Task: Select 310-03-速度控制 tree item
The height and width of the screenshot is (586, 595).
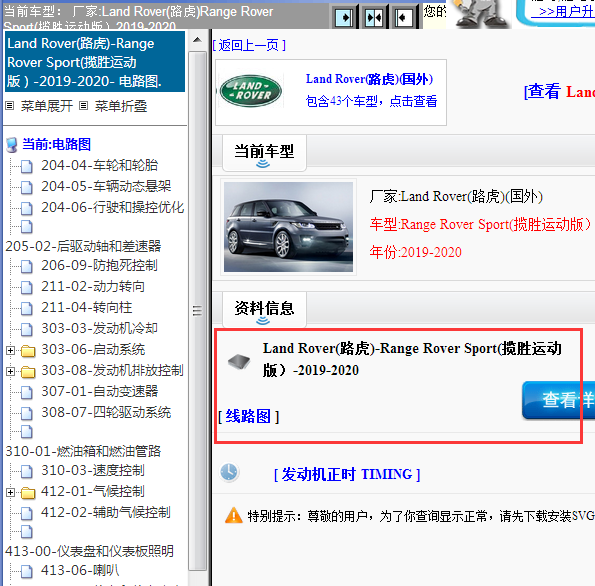Action: coord(93,471)
